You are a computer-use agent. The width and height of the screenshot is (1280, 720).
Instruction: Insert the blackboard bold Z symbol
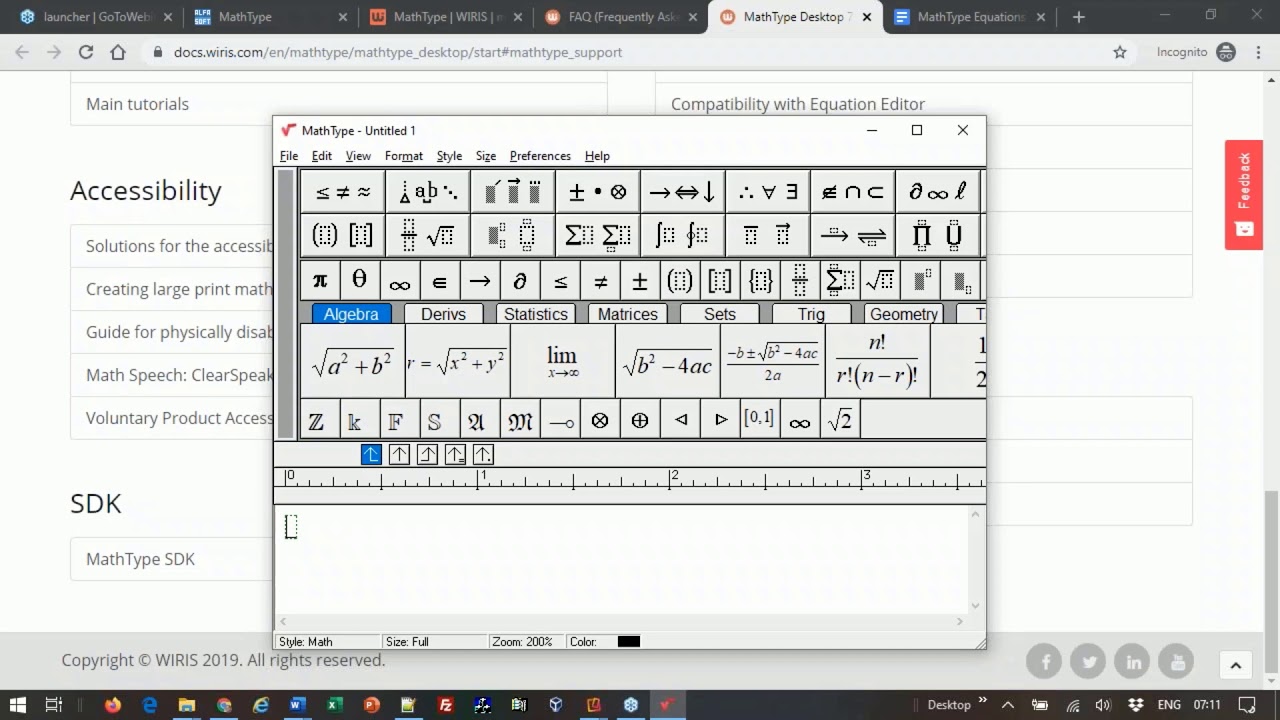click(x=317, y=421)
